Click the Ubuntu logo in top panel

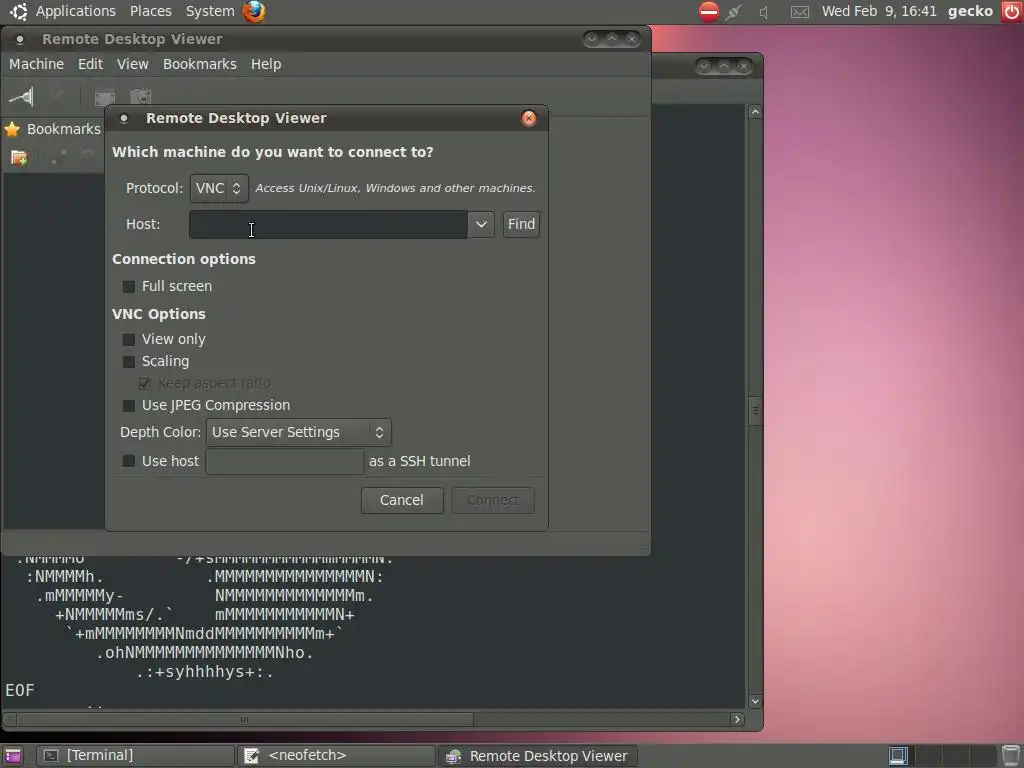pos(19,11)
